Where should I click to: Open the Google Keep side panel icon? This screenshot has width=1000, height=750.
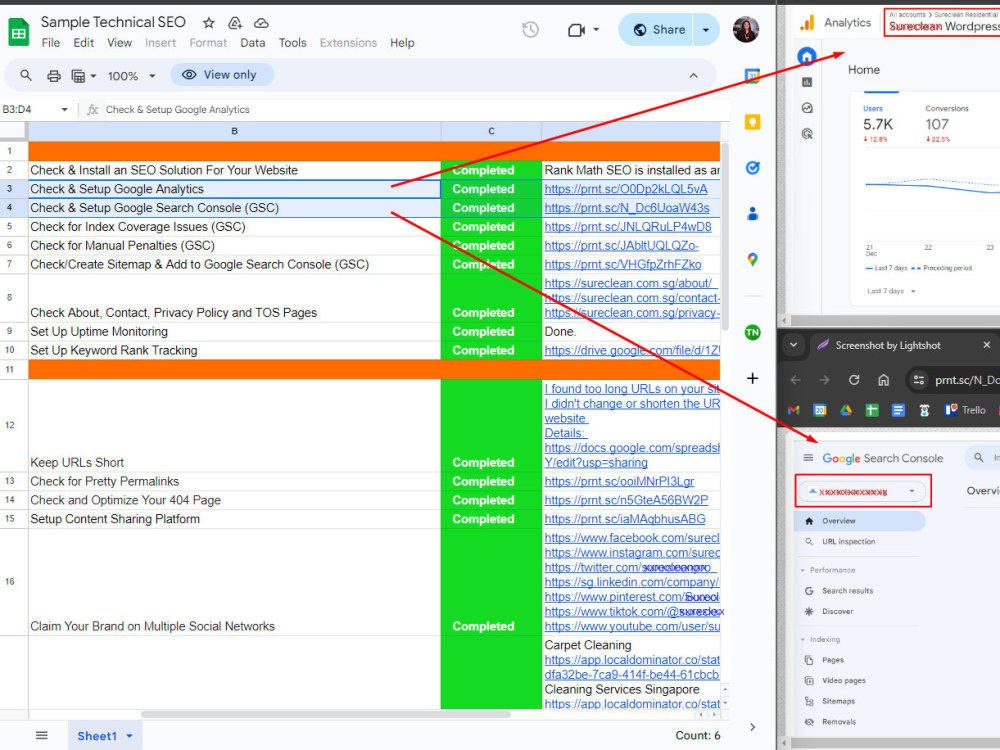pyautogui.click(x=753, y=122)
